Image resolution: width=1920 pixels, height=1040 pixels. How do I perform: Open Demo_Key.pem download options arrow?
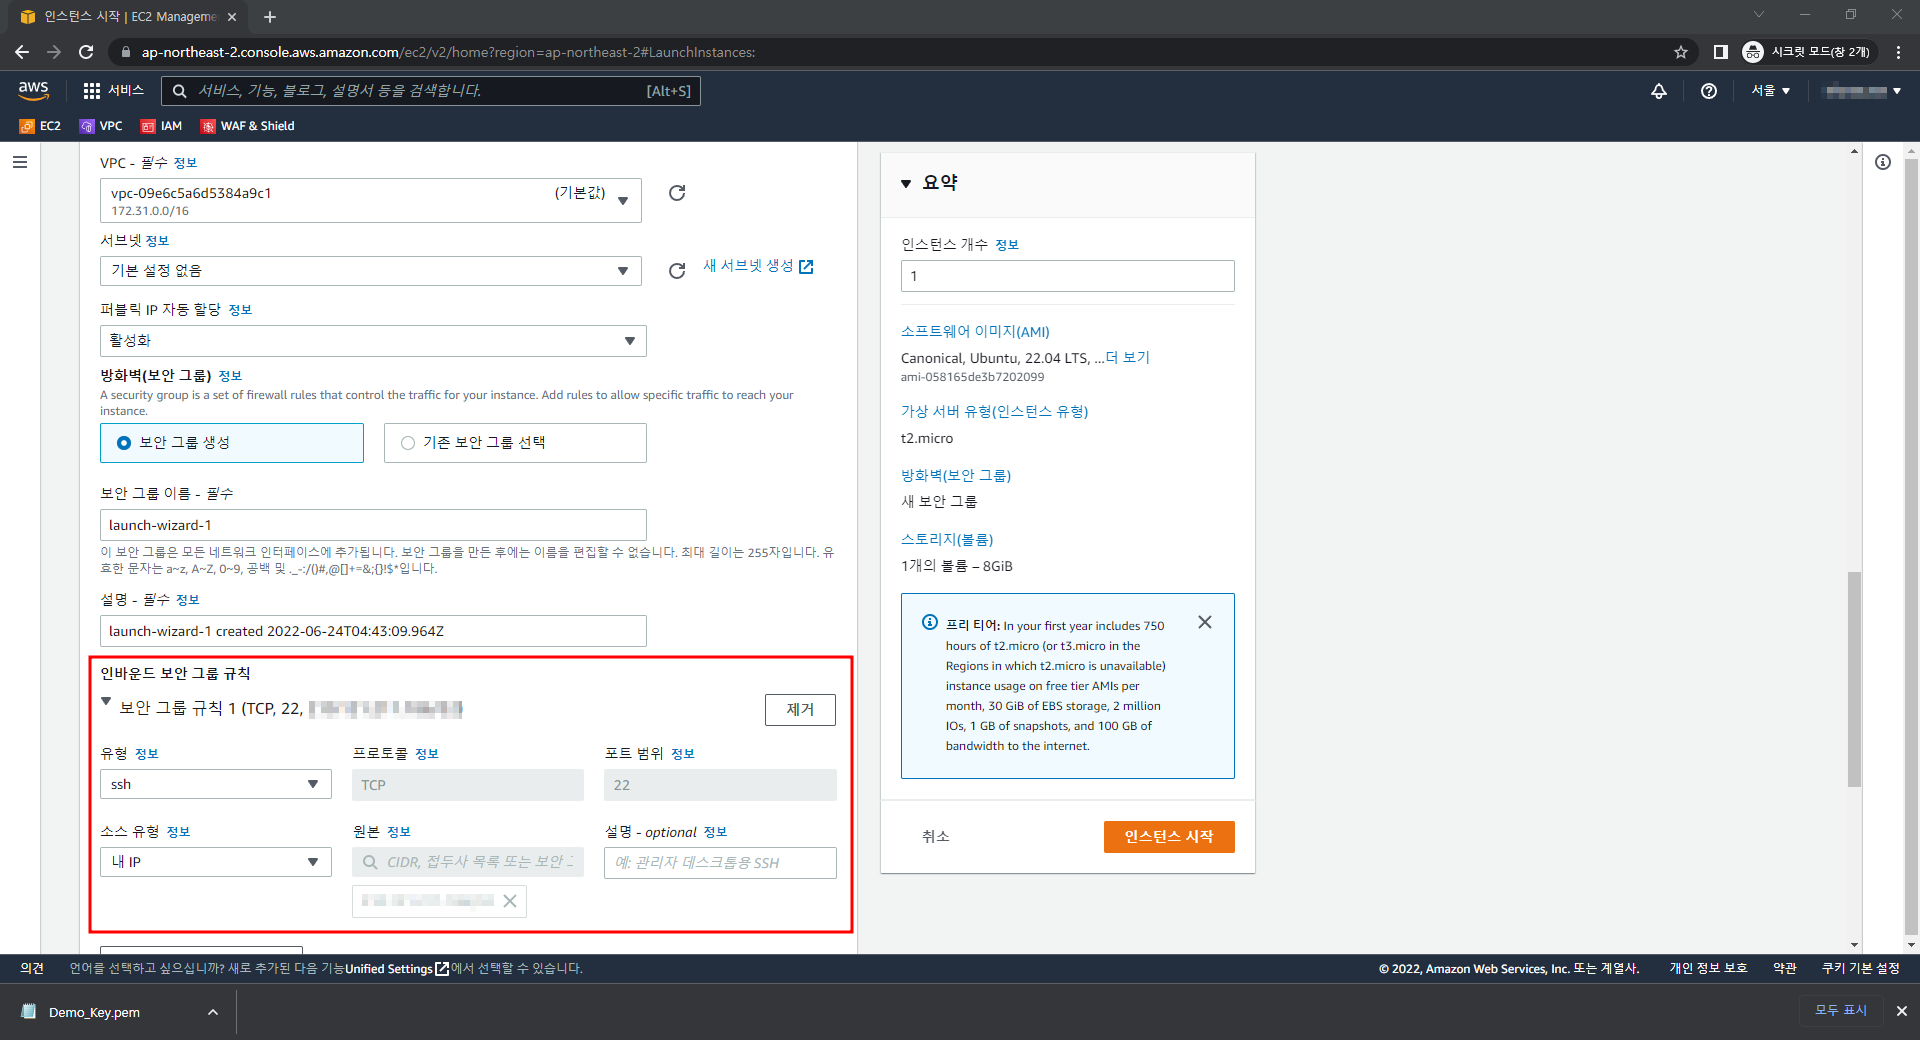pos(213,1012)
